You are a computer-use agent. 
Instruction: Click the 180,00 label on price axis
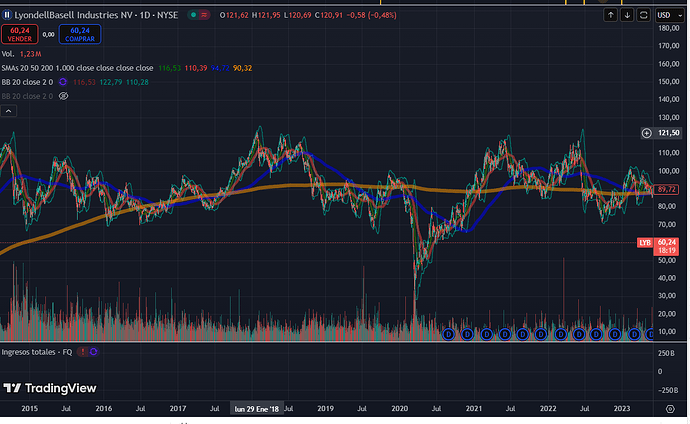668,28
